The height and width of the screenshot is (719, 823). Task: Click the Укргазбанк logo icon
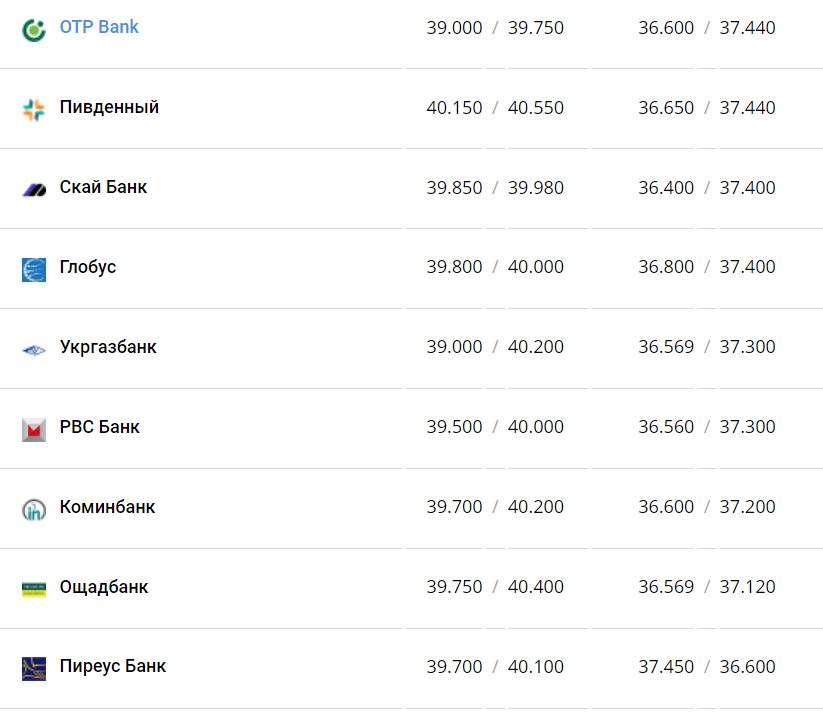pyautogui.click(x=34, y=349)
